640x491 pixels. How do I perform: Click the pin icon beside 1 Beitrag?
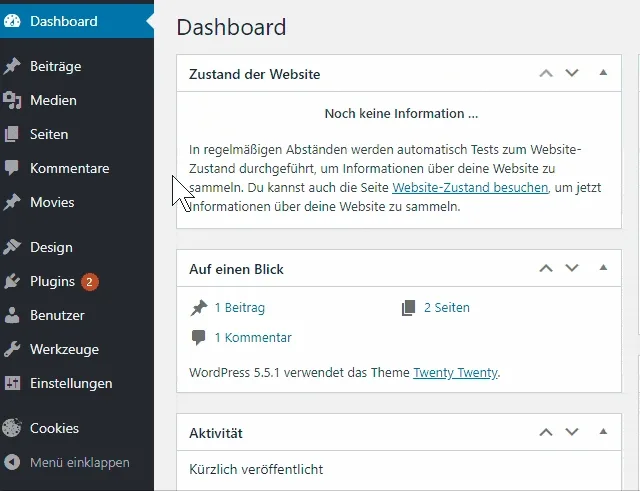(x=199, y=308)
